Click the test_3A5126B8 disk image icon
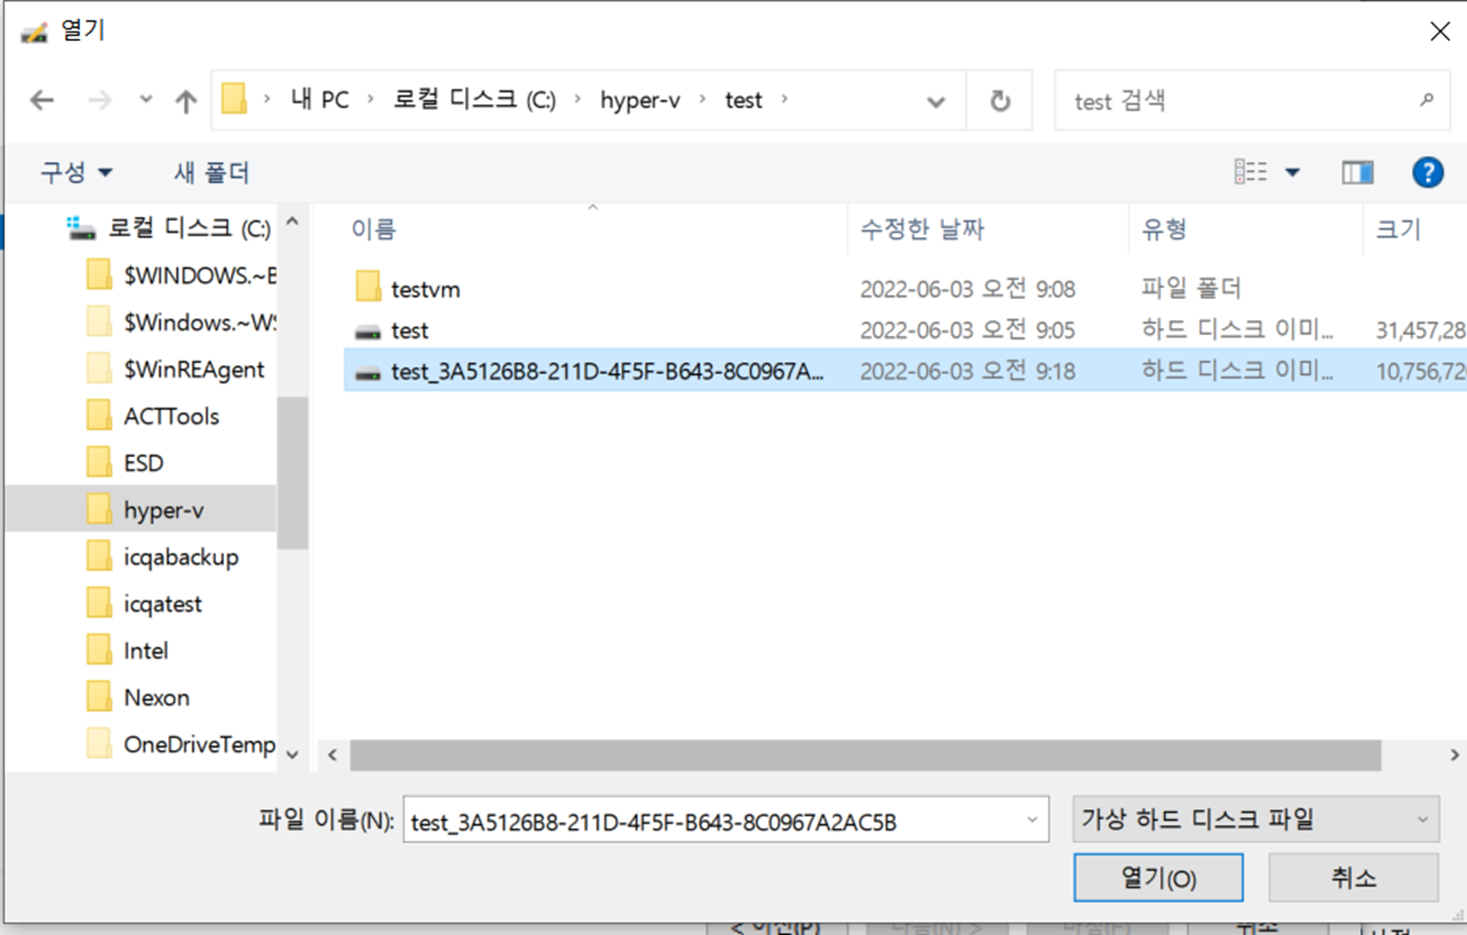 tap(368, 373)
